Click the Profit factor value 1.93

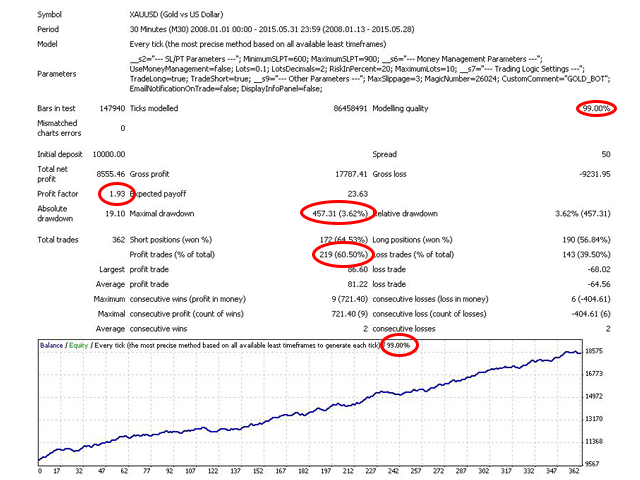click(x=117, y=194)
